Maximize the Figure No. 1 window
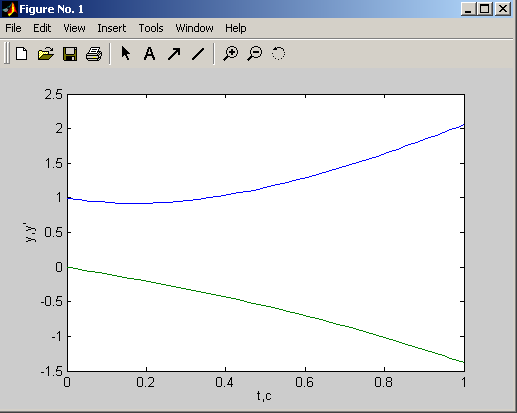517x413 pixels. [485, 9]
